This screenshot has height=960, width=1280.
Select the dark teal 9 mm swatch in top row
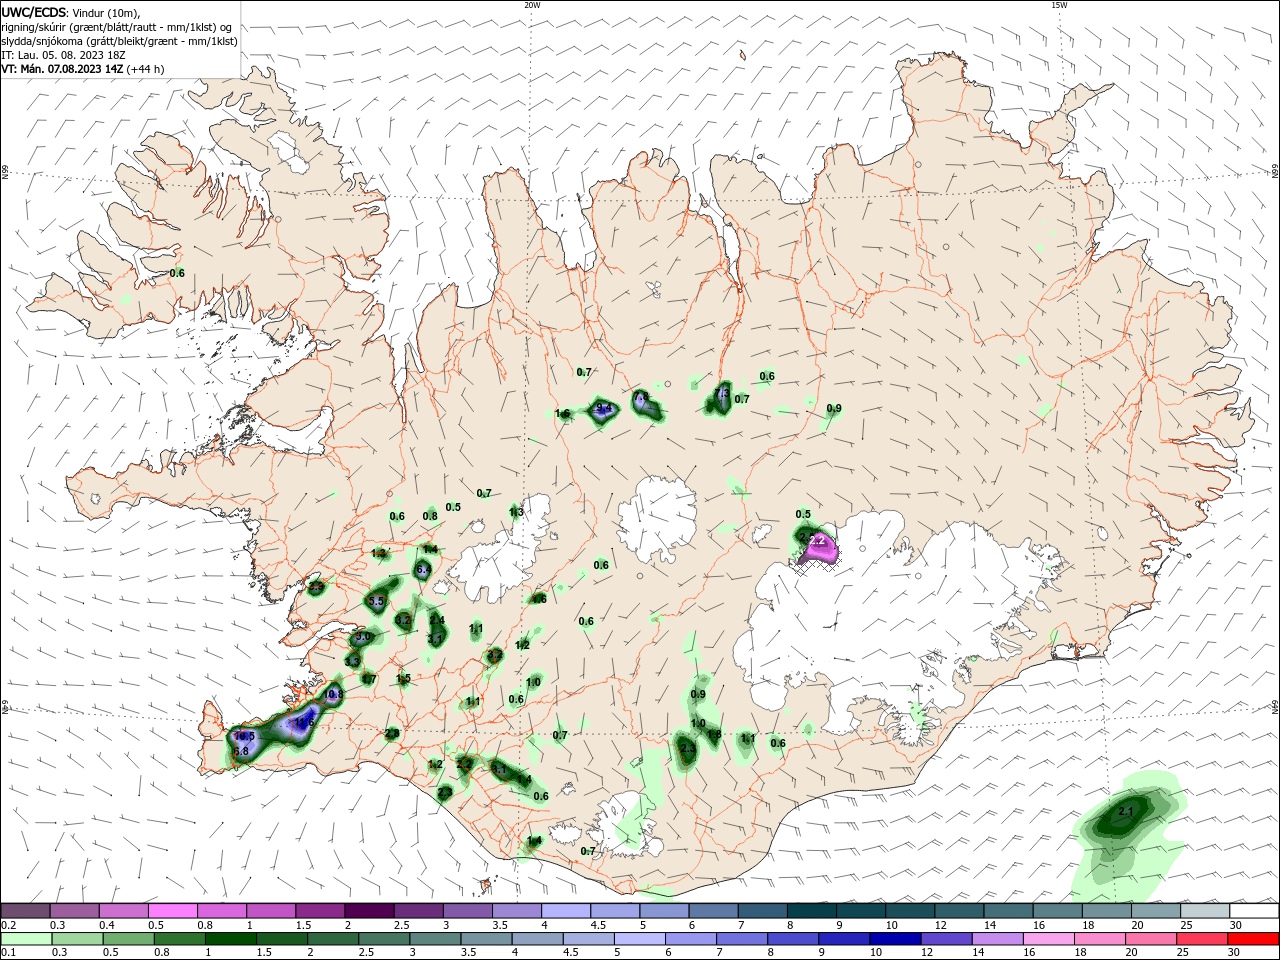point(860,911)
